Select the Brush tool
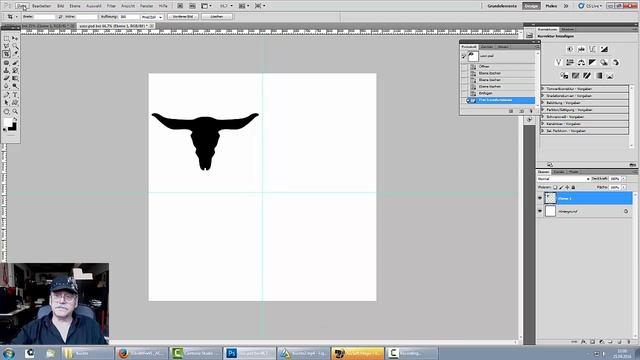This screenshot has height=360, width=640. [x=15, y=63]
